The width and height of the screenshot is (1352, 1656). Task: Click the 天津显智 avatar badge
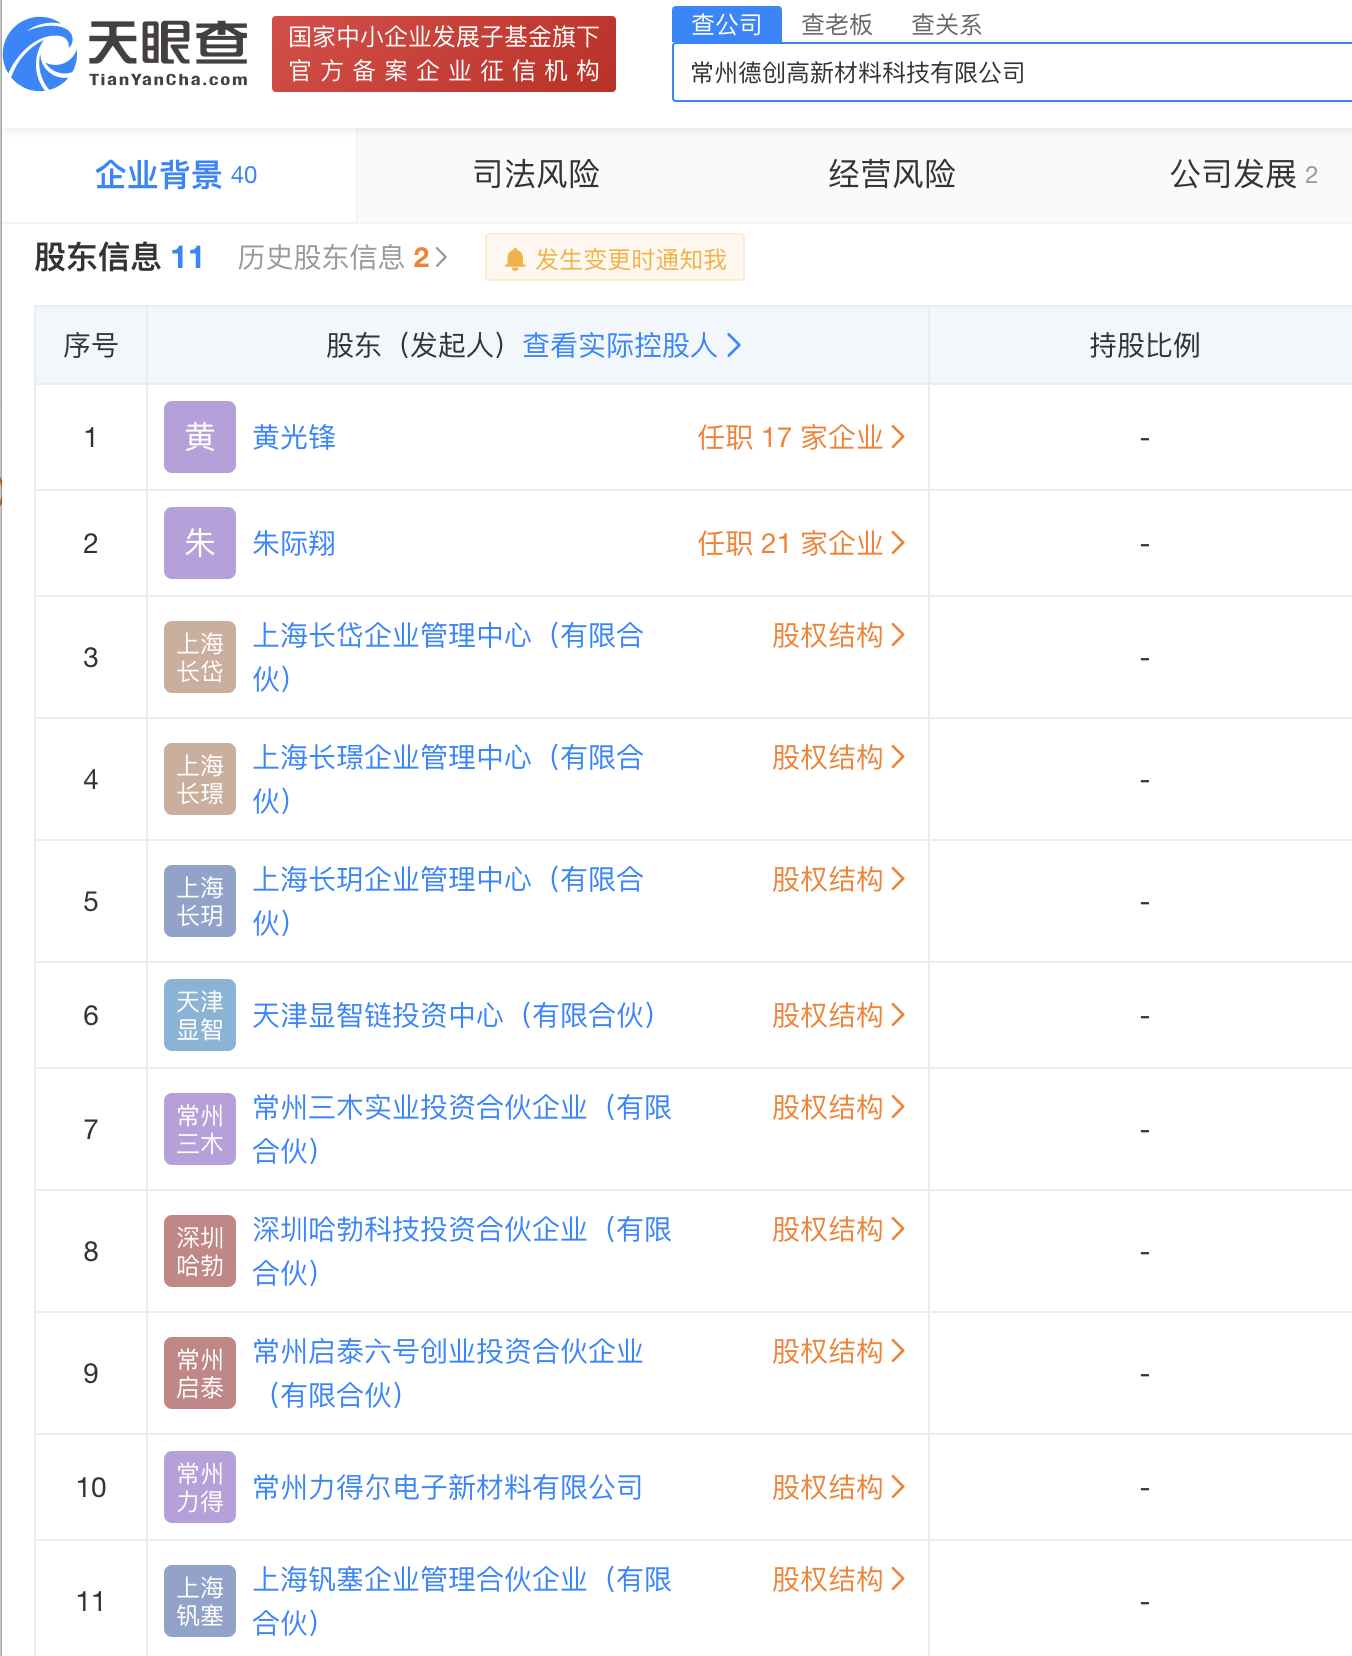click(200, 1015)
